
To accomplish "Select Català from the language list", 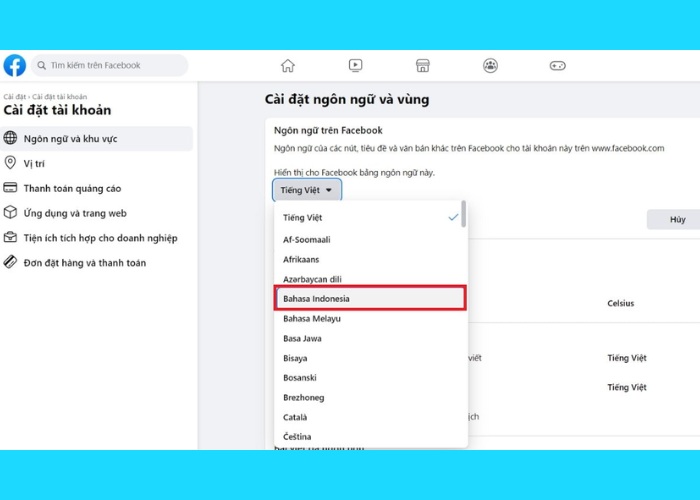I will (x=295, y=417).
